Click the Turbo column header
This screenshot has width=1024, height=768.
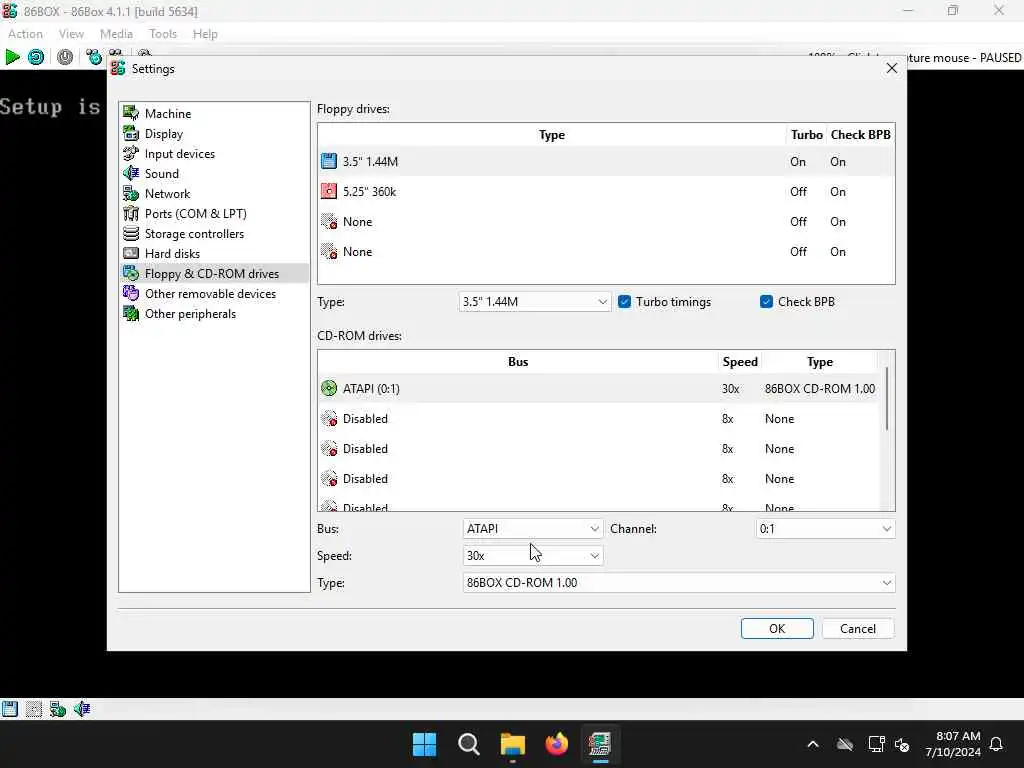coord(807,135)
